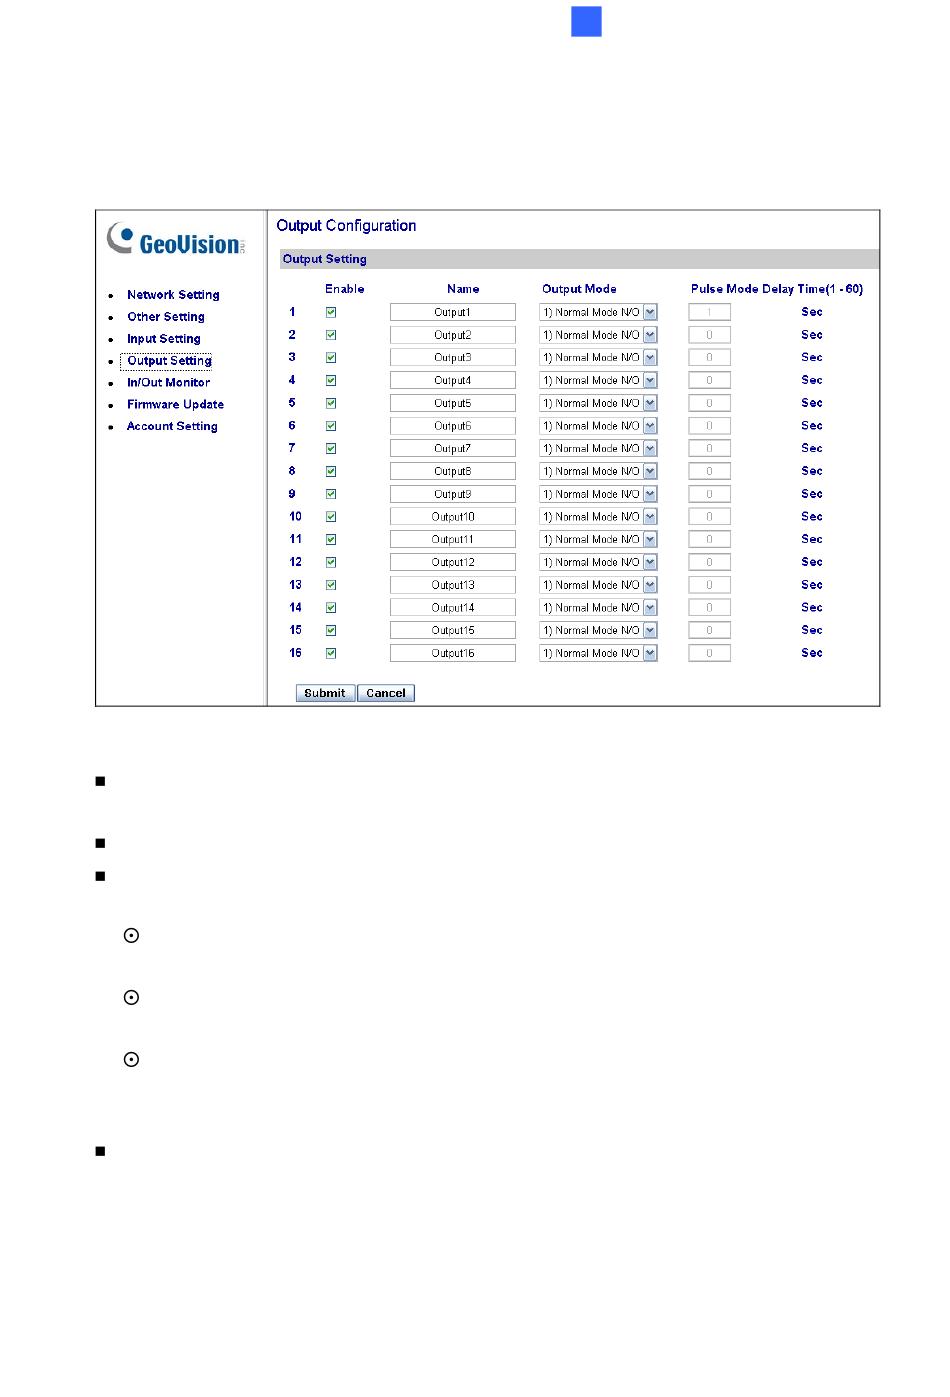Cancel the output configuration changes
The image size is (950, 1397).
click(x=386, y=694)
